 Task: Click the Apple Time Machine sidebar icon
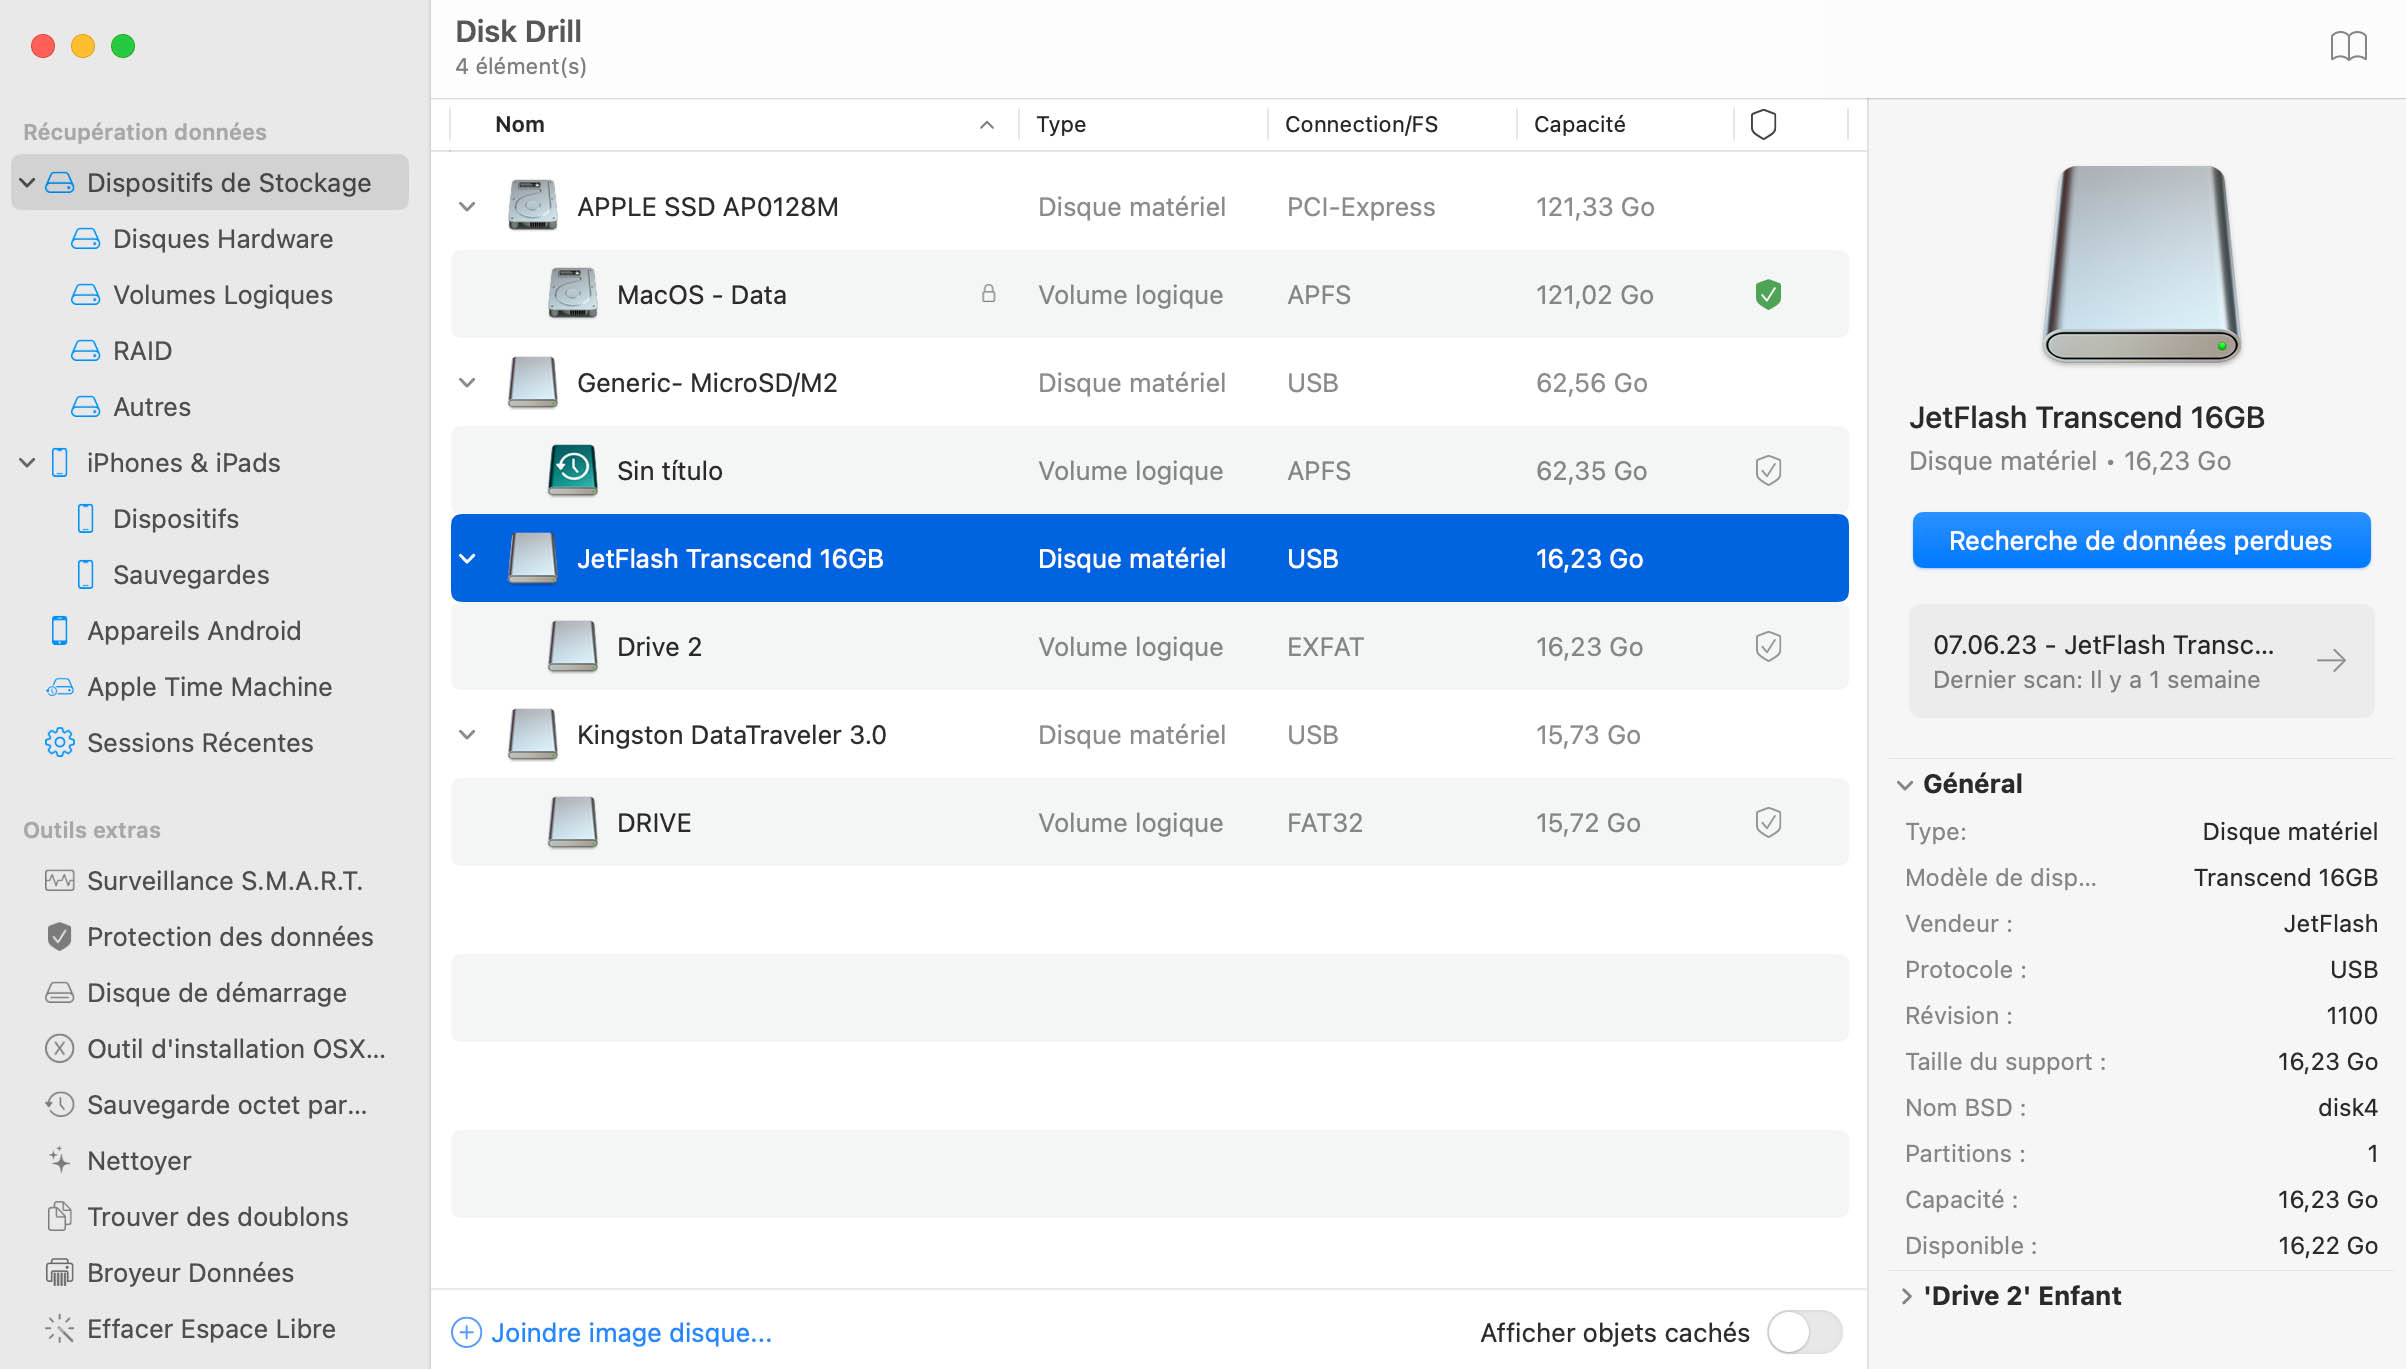(60, 687)
